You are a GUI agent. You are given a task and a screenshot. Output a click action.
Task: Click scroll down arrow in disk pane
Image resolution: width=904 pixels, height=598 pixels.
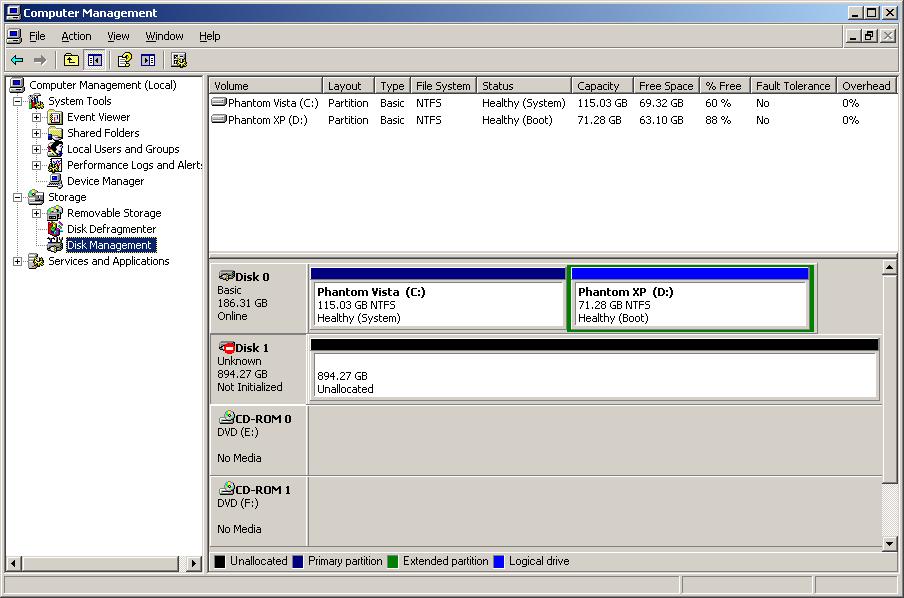(x=890, y=543)
